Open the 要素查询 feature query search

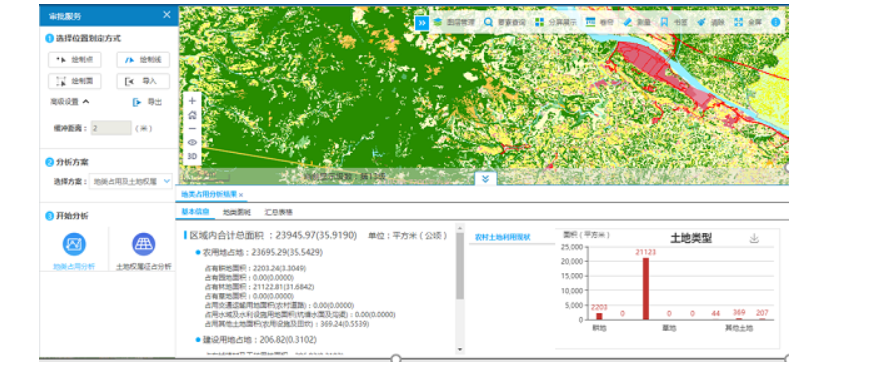(505, 22)
